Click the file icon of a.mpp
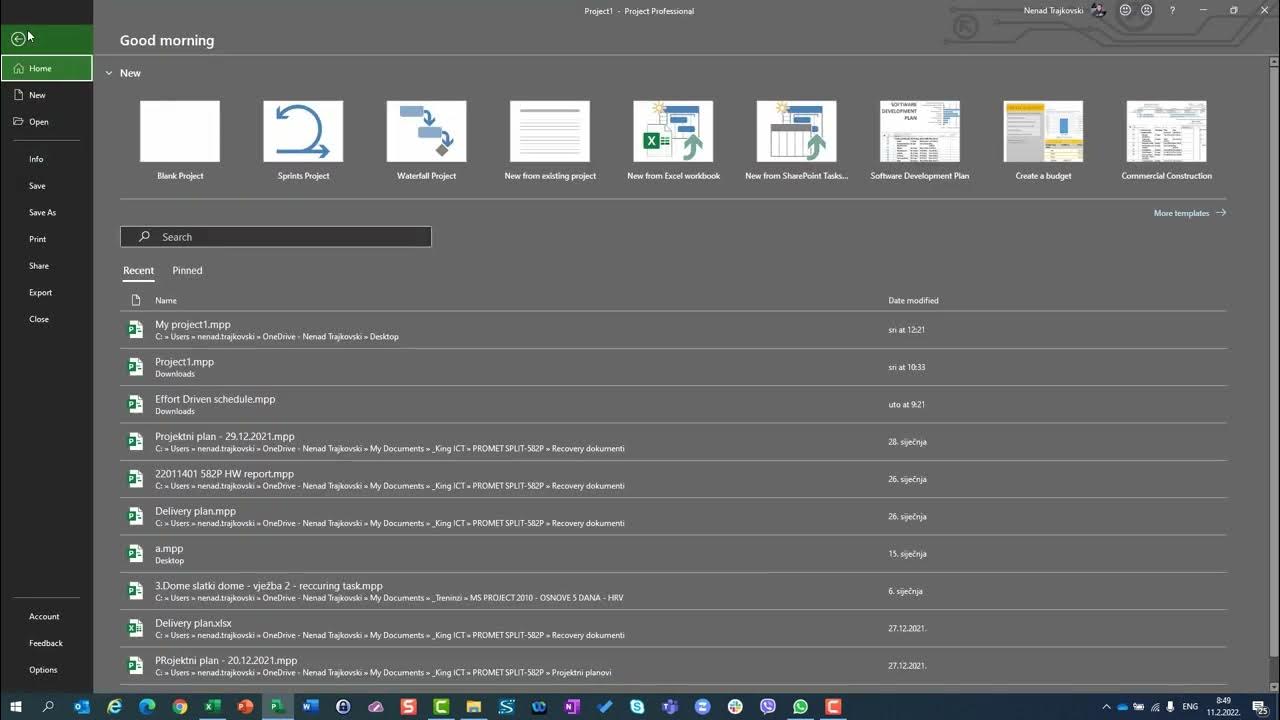1280x720 pixels. [x=135, y=554]
